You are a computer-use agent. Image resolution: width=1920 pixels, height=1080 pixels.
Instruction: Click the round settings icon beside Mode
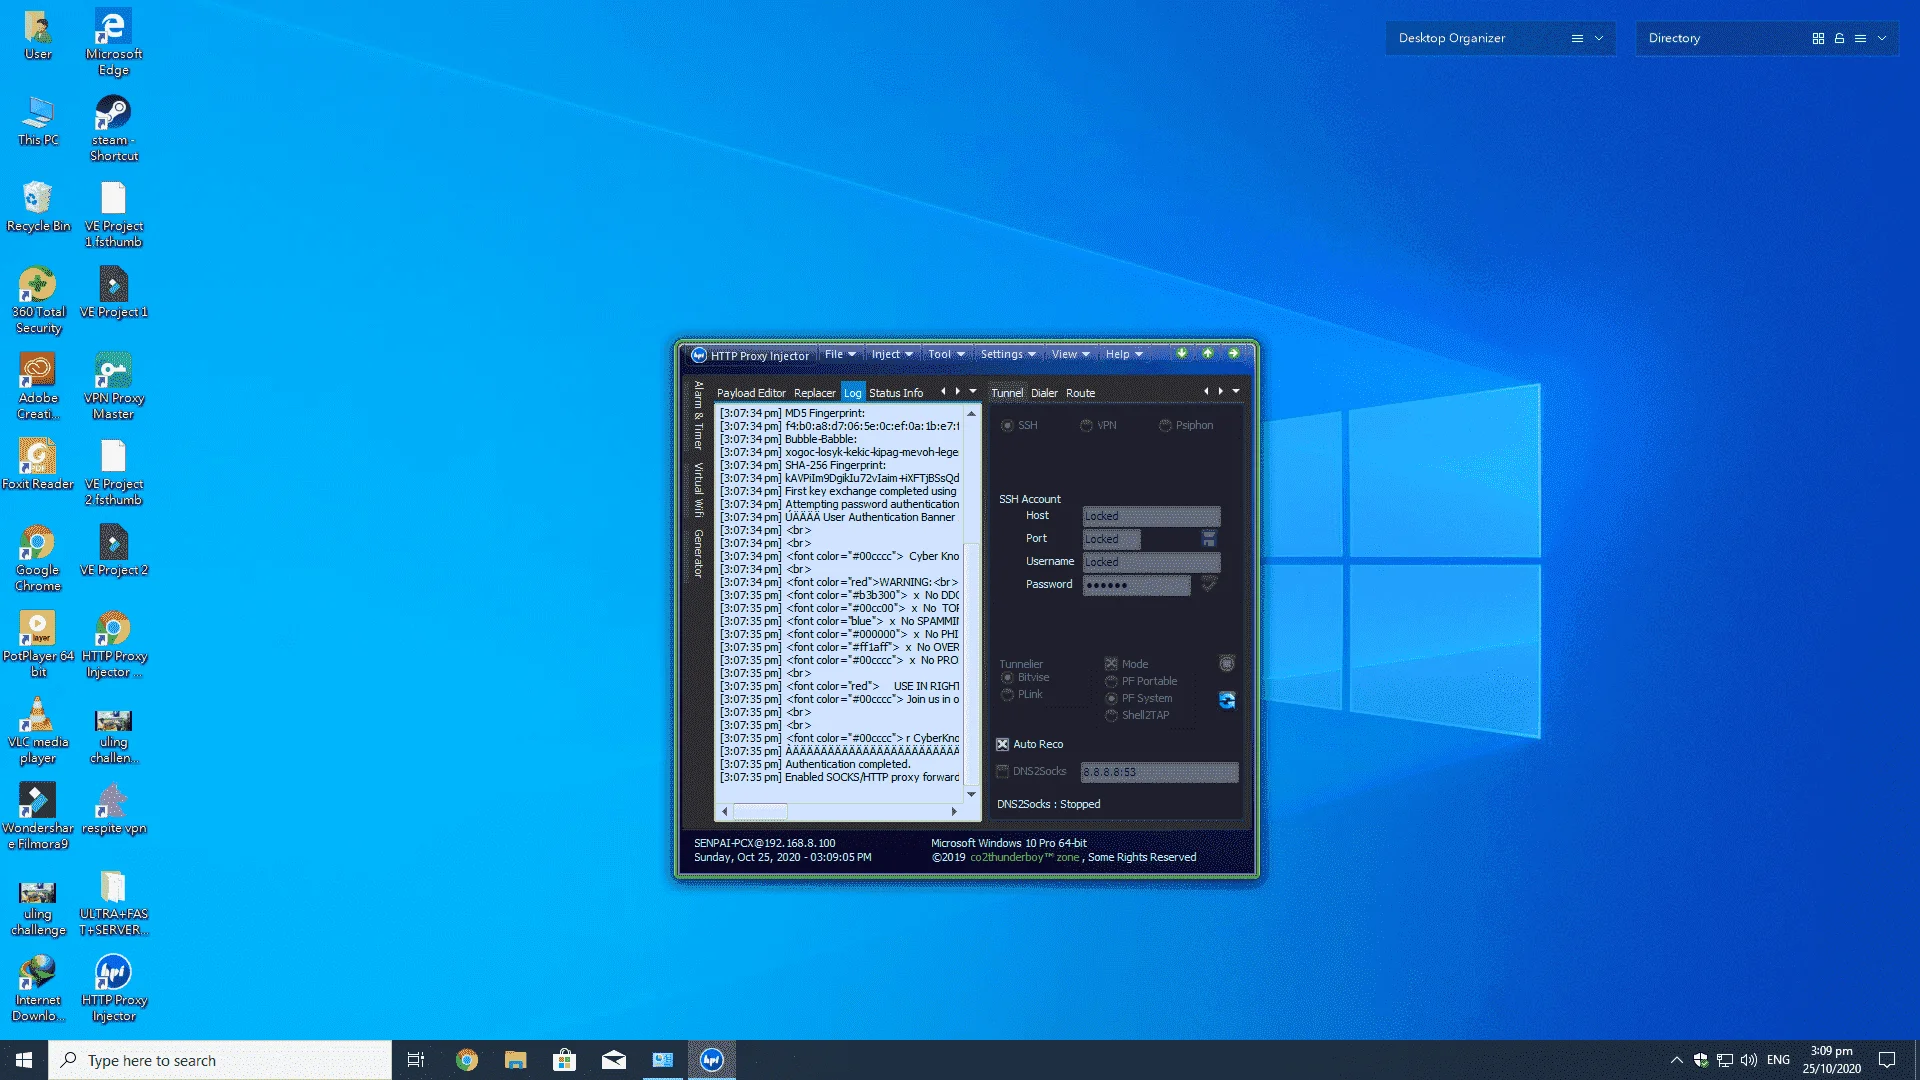point(1227,664)
